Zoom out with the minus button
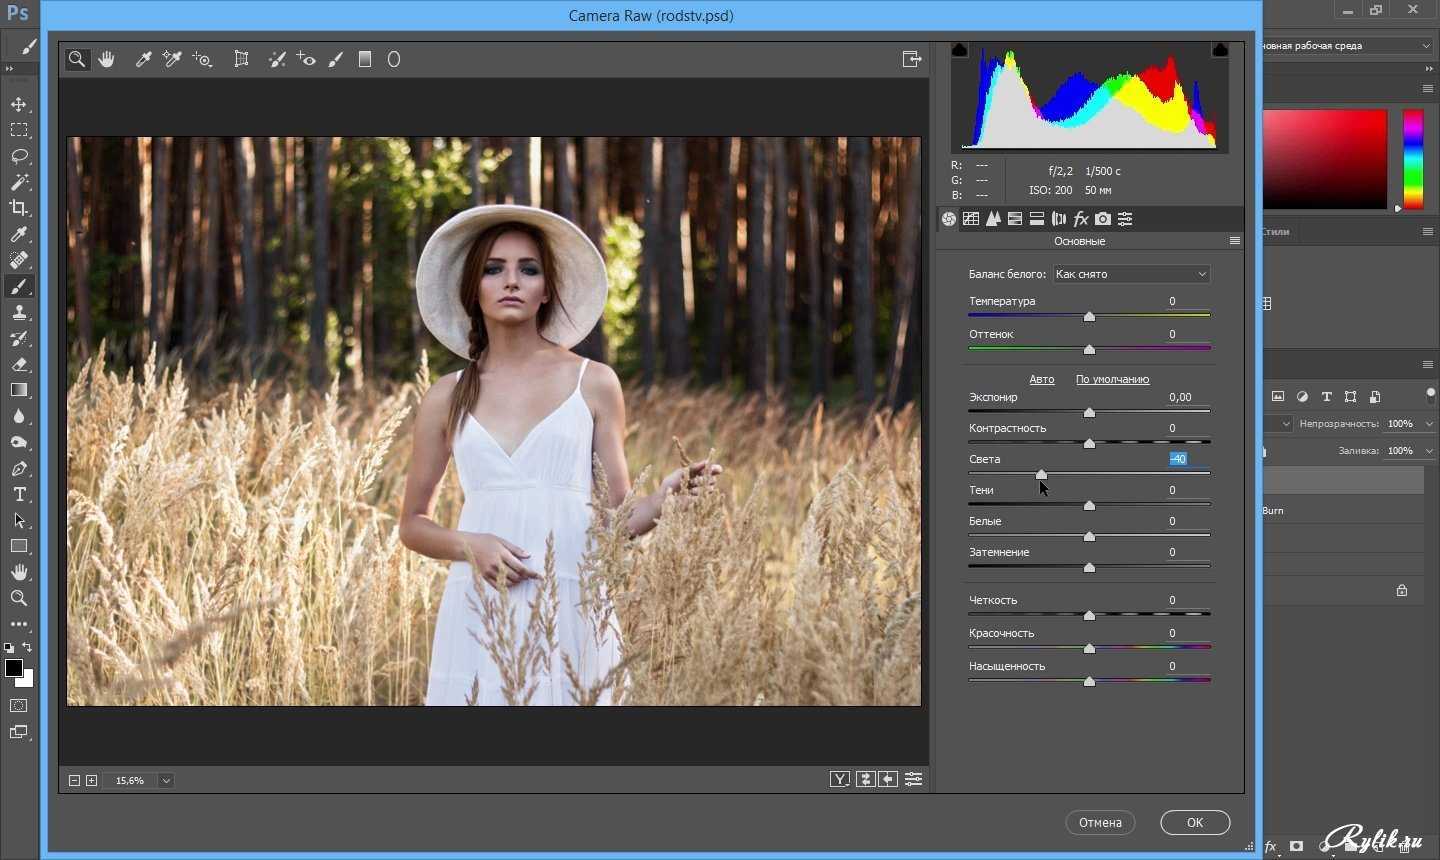The image size is (1440, 860). click(x=74, y=780)
